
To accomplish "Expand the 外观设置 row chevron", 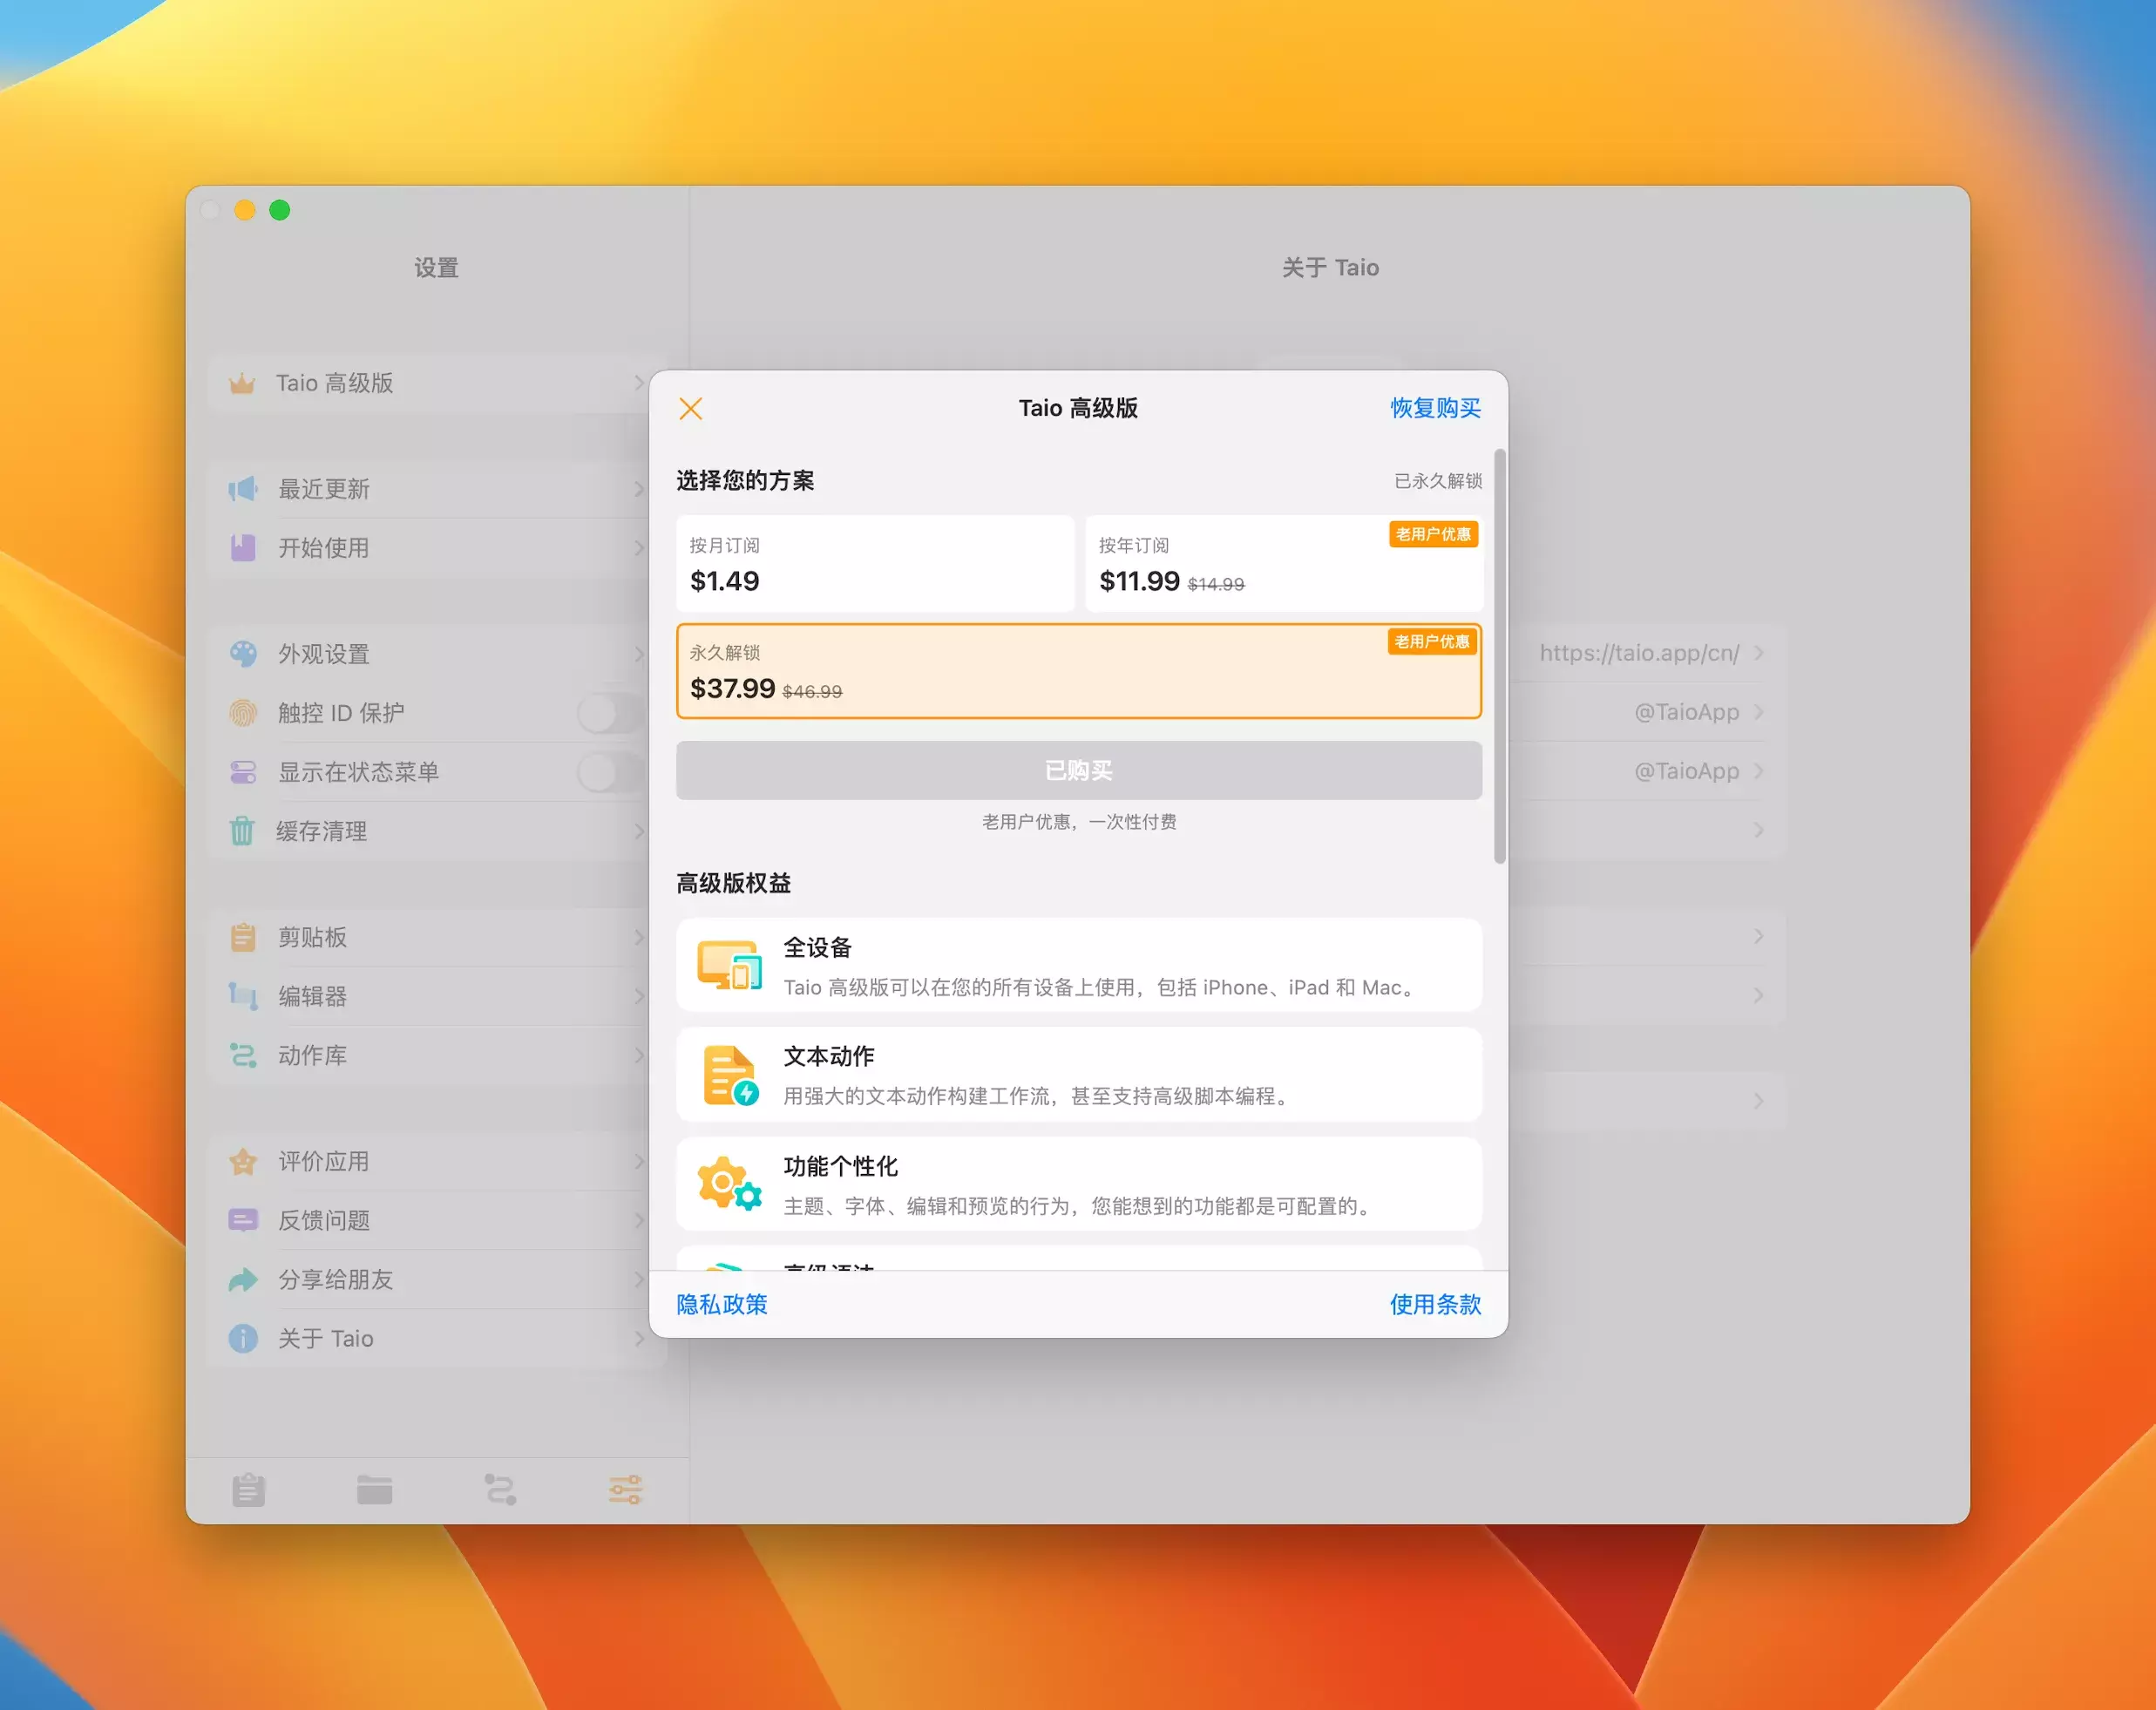I will pyautogui.click(x=639, y=654).
